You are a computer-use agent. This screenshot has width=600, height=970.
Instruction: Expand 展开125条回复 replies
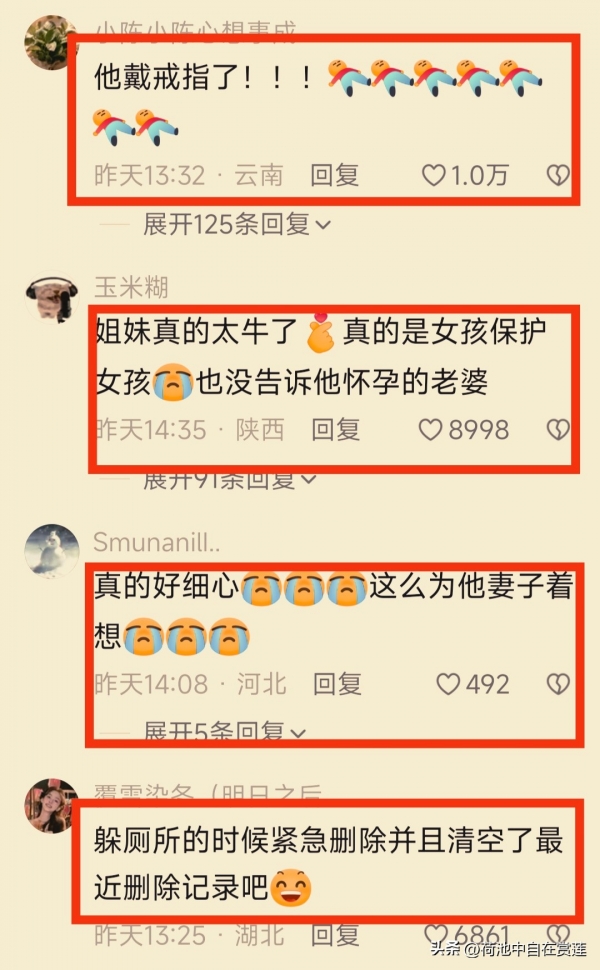[237, 224]
